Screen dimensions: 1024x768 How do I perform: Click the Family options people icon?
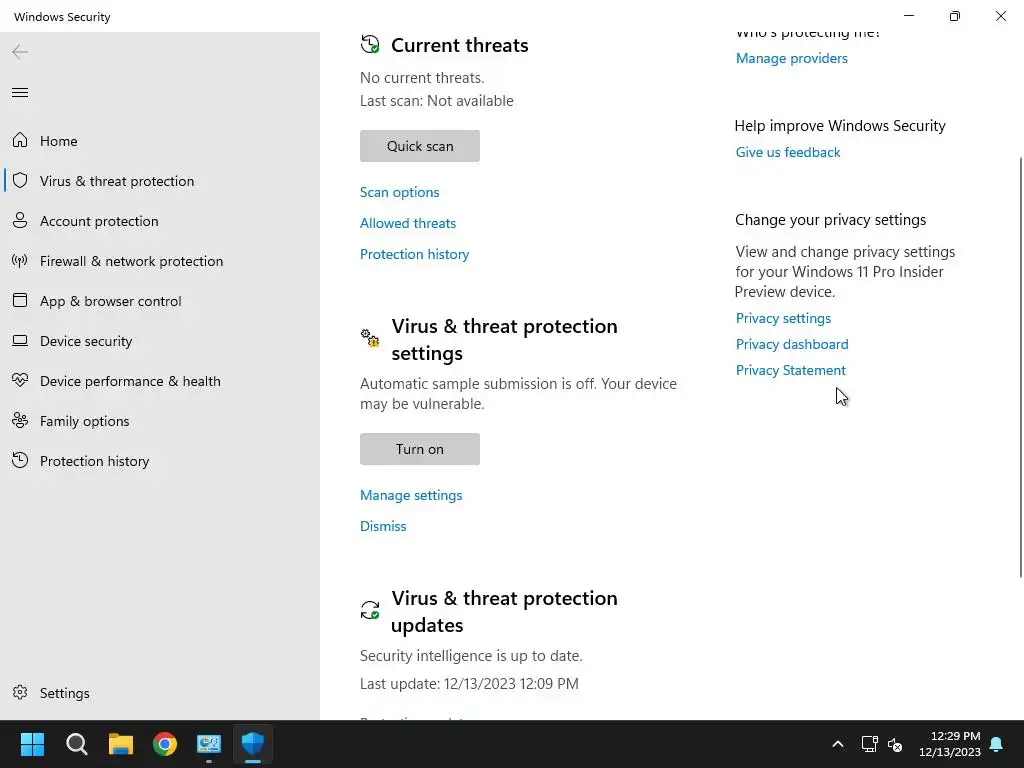[20, 421]
